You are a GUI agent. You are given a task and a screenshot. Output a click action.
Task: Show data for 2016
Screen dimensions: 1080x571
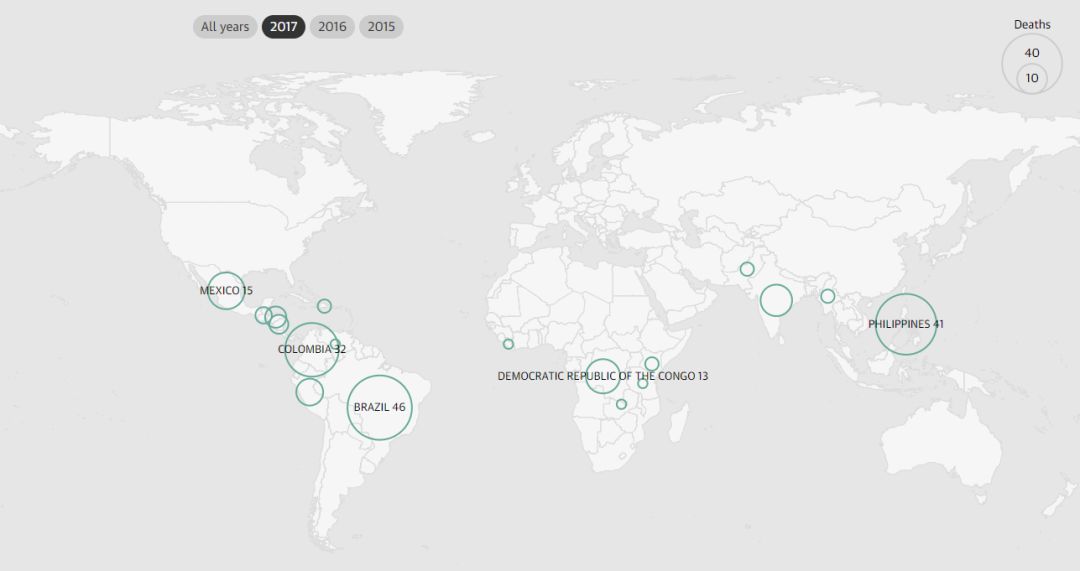point(332,27)
